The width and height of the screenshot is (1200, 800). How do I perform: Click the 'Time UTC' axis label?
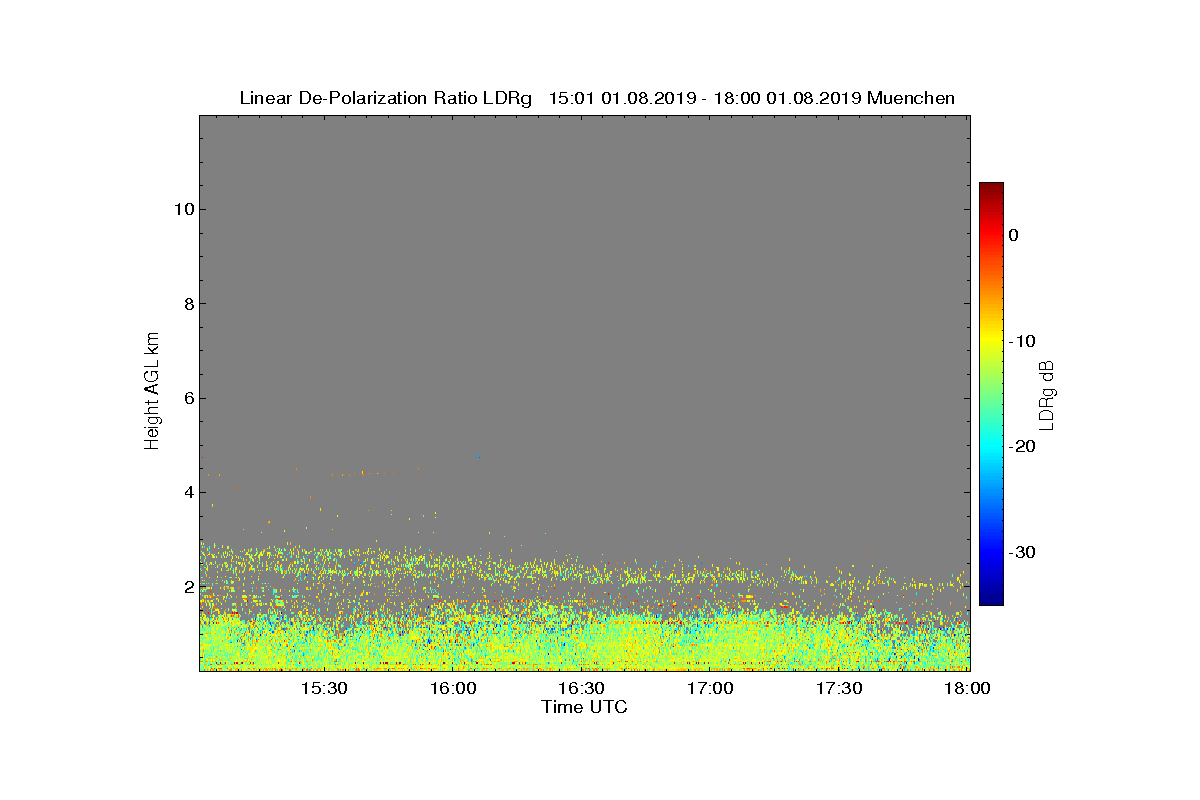(585, 707)
